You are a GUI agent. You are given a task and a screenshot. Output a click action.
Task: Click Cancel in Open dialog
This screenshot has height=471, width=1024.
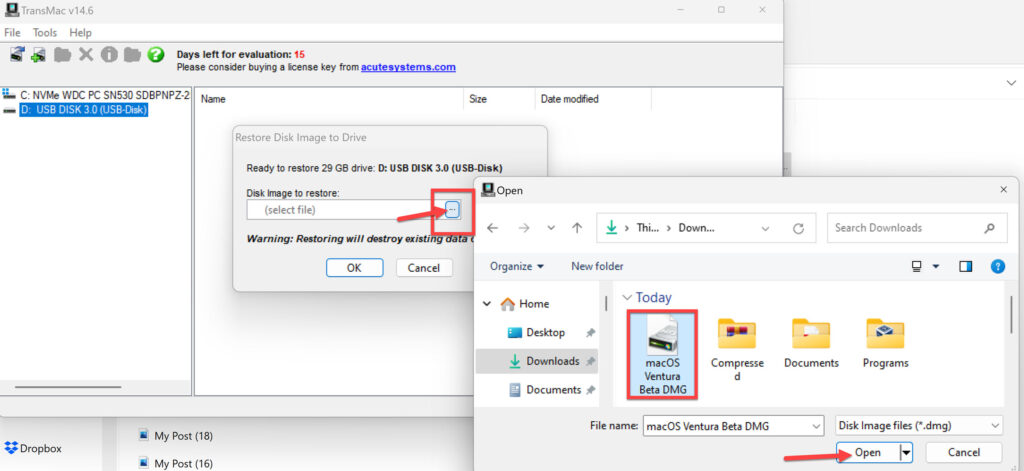click(964, 452)
